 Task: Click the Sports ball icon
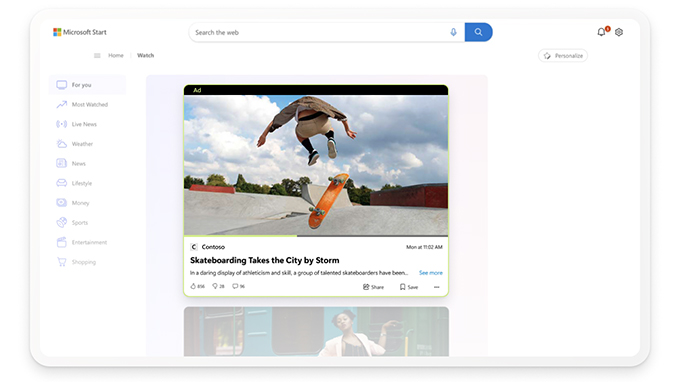tap(62, 222)
